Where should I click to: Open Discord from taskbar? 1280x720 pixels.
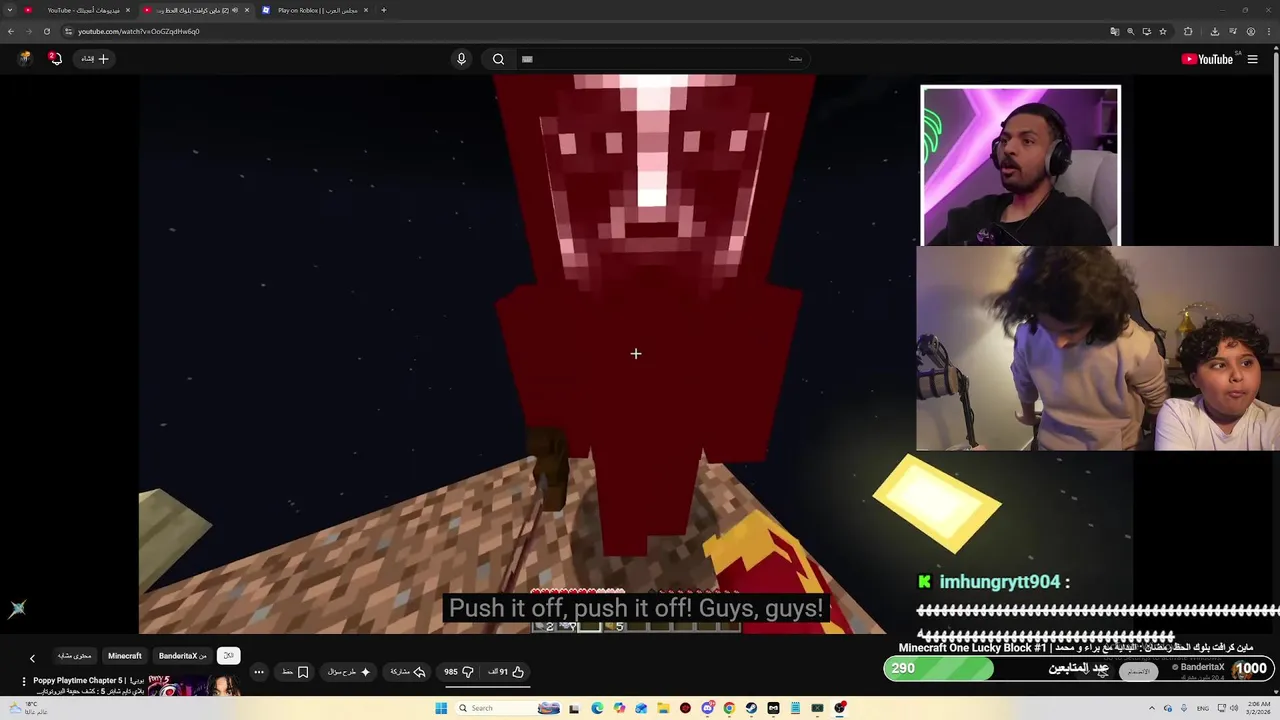pos(708,708)
